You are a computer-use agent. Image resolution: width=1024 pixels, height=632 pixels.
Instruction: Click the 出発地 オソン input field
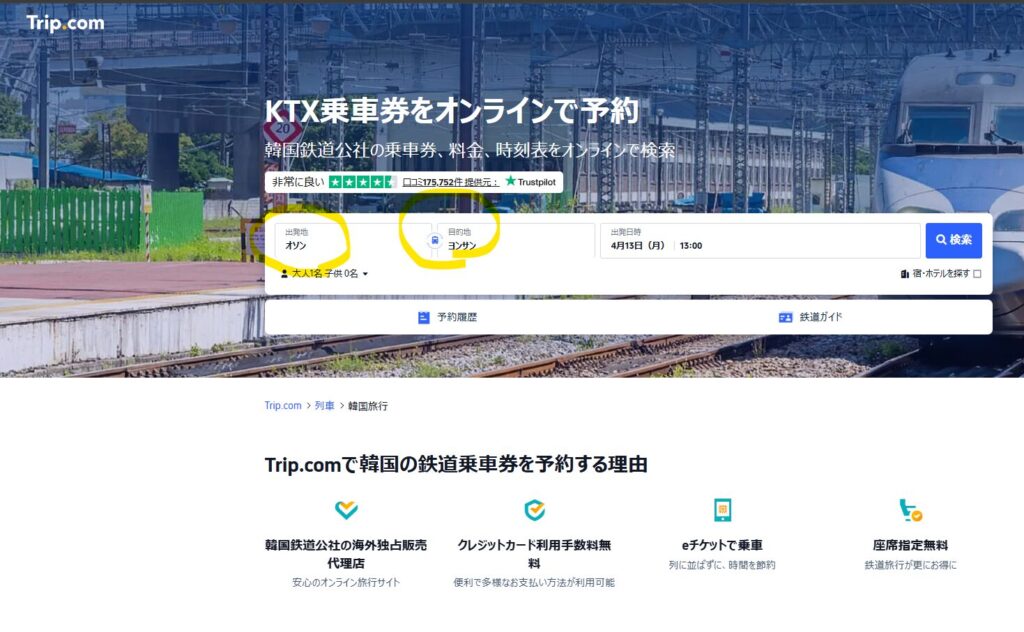point(346,240)
